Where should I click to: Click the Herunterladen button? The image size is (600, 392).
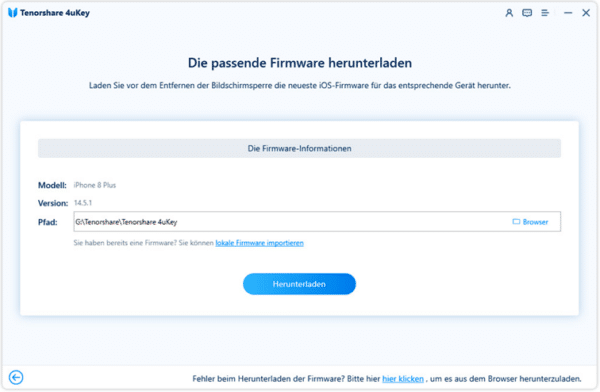pos(299,284)
